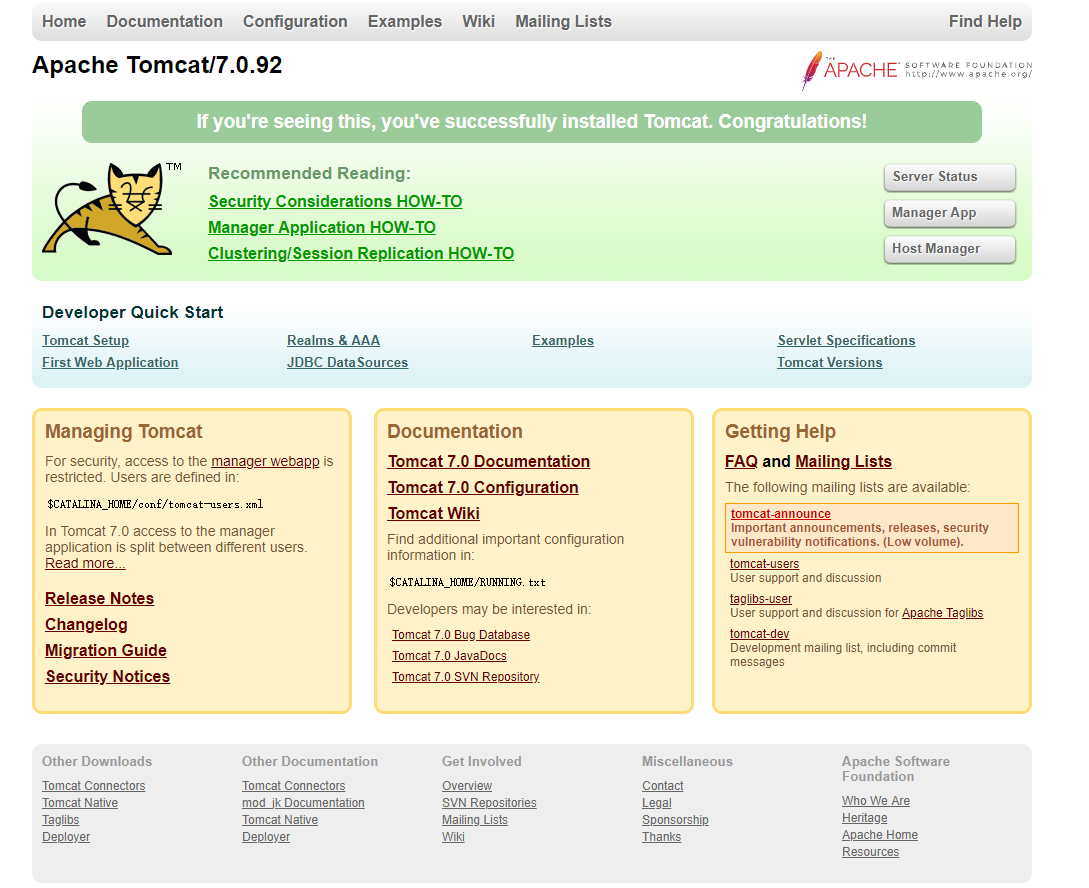
Task: Open the Migration Guide link
Action: 106,651
